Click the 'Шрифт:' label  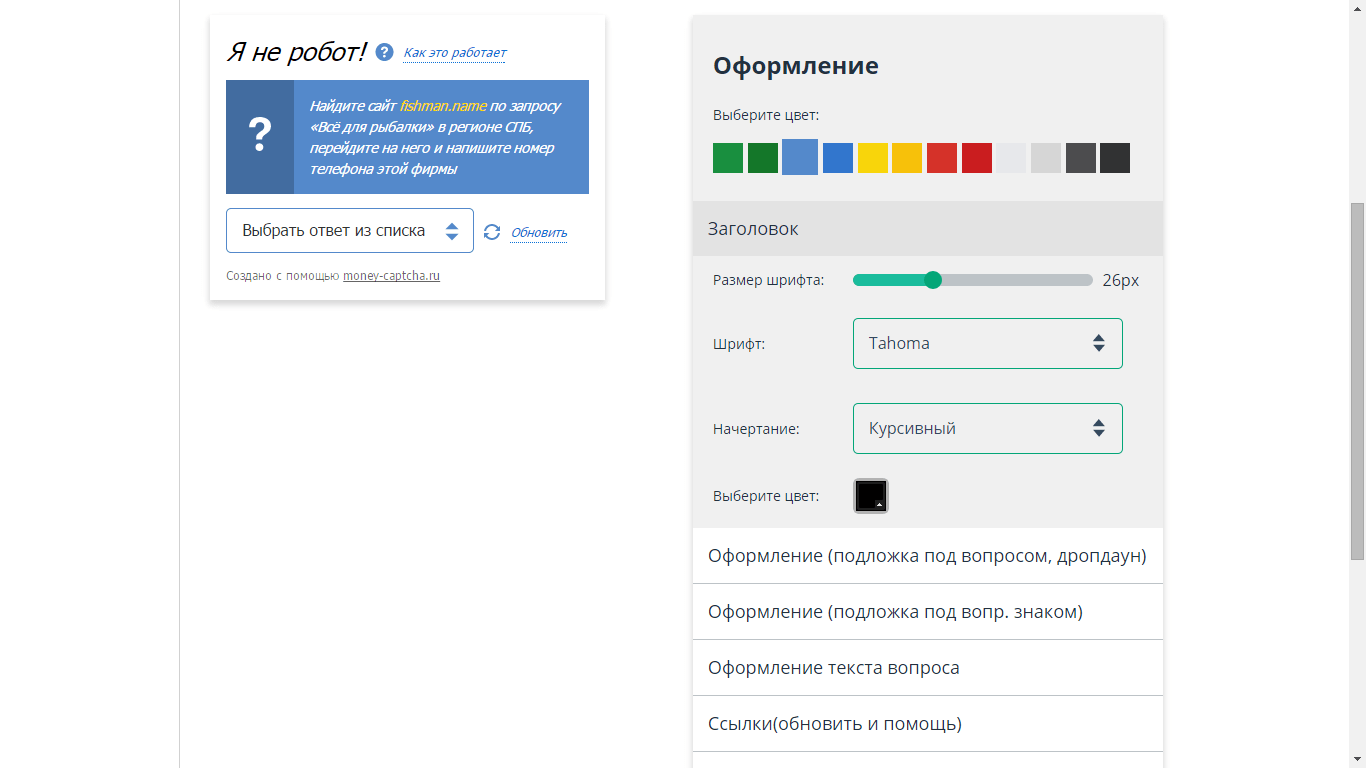point(739,344)
